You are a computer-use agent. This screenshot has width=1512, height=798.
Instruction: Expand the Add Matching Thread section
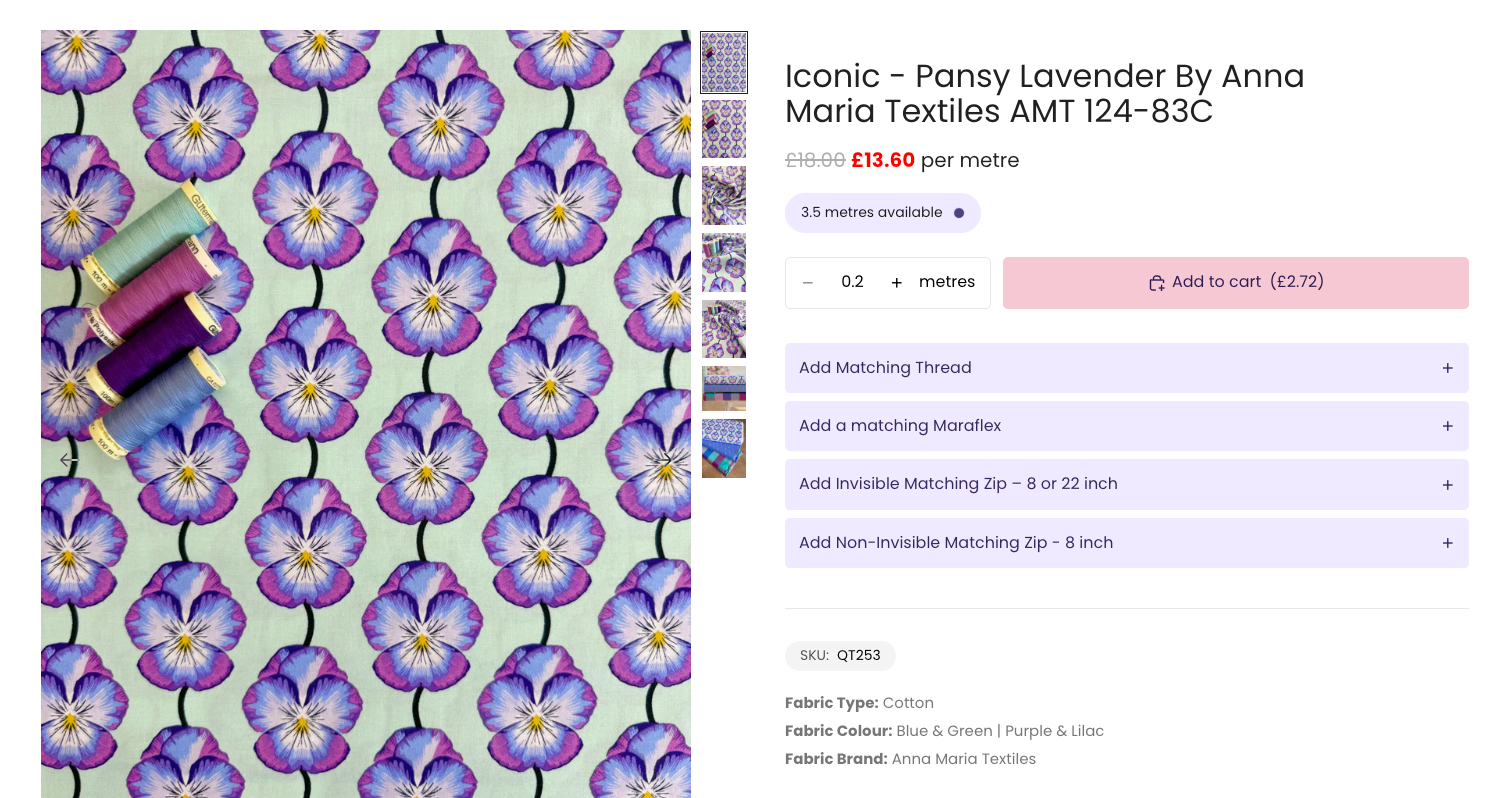1447,368
